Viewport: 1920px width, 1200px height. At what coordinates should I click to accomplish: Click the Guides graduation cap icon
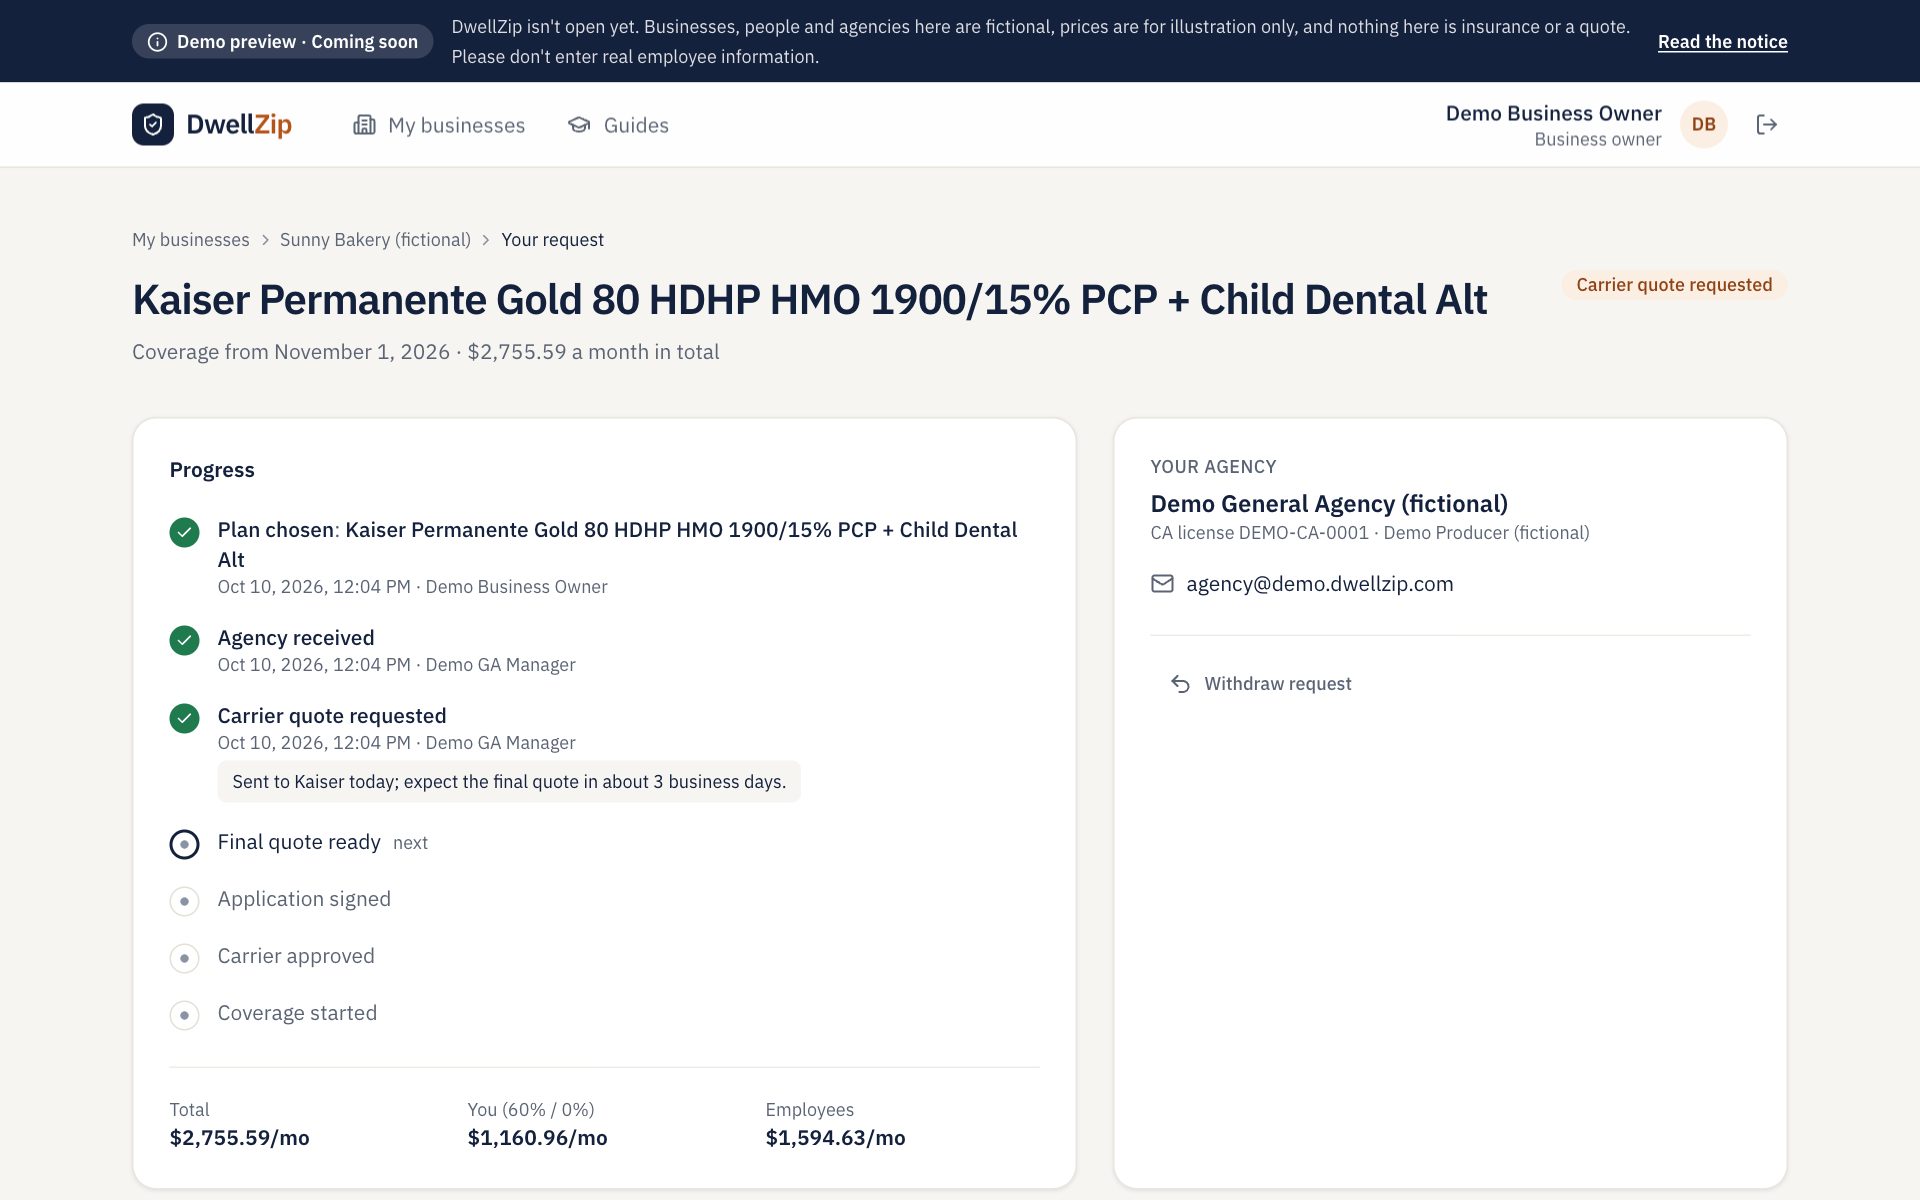(x=579, y=125)
